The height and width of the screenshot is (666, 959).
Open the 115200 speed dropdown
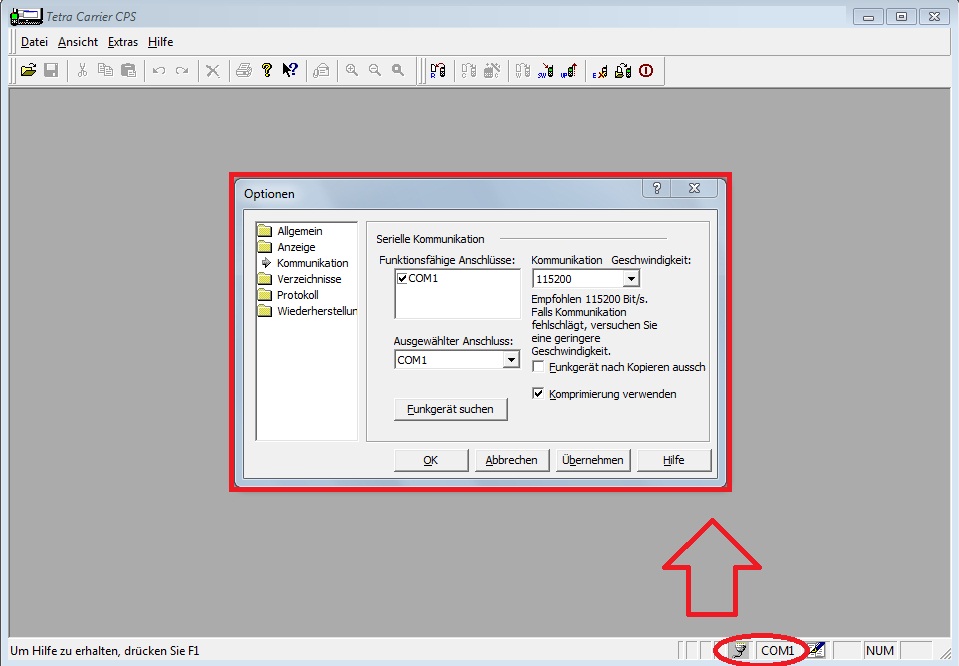point(631,279)
